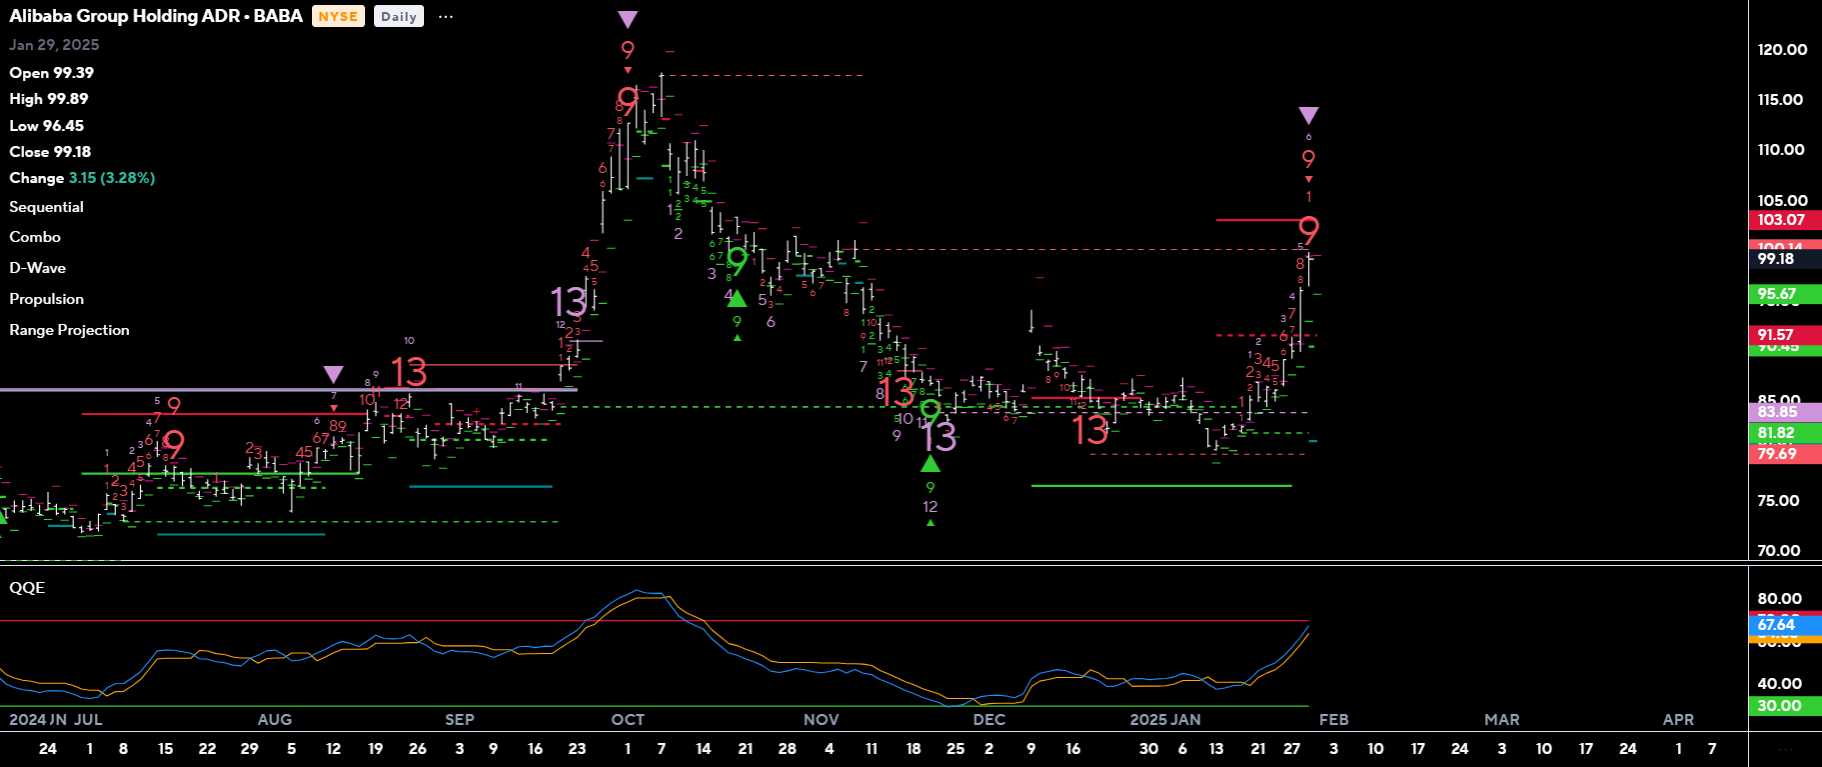1822x767 pixels.
Task: Toggle the D-Wave indicator label
Action: pos(37,268)
